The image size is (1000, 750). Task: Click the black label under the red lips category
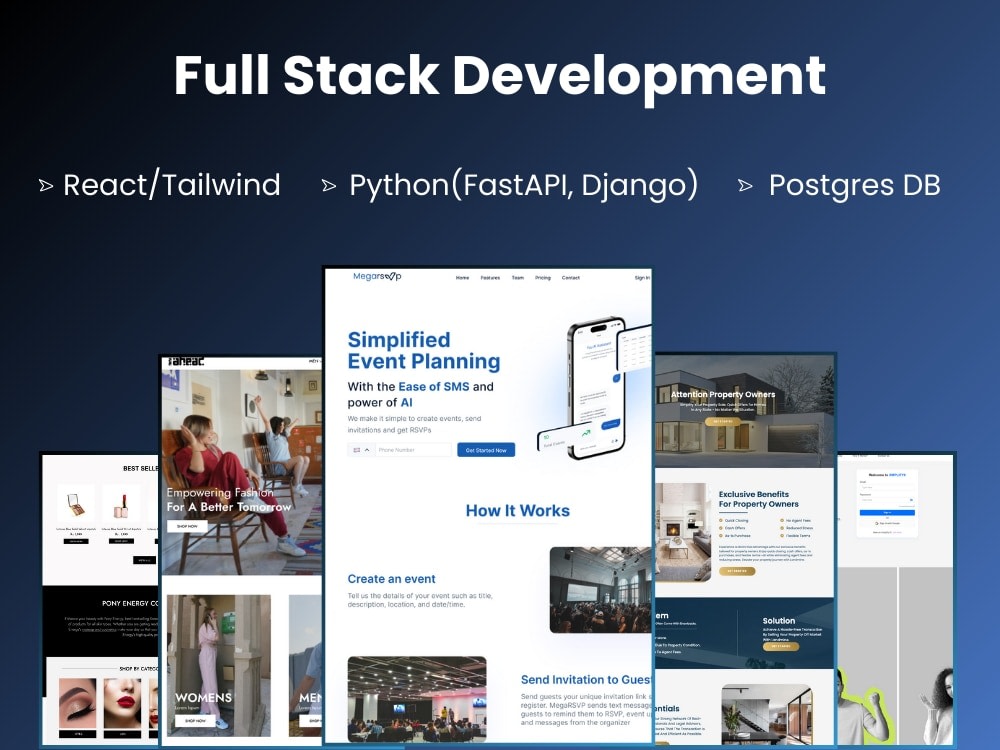[x=122, y=734]
